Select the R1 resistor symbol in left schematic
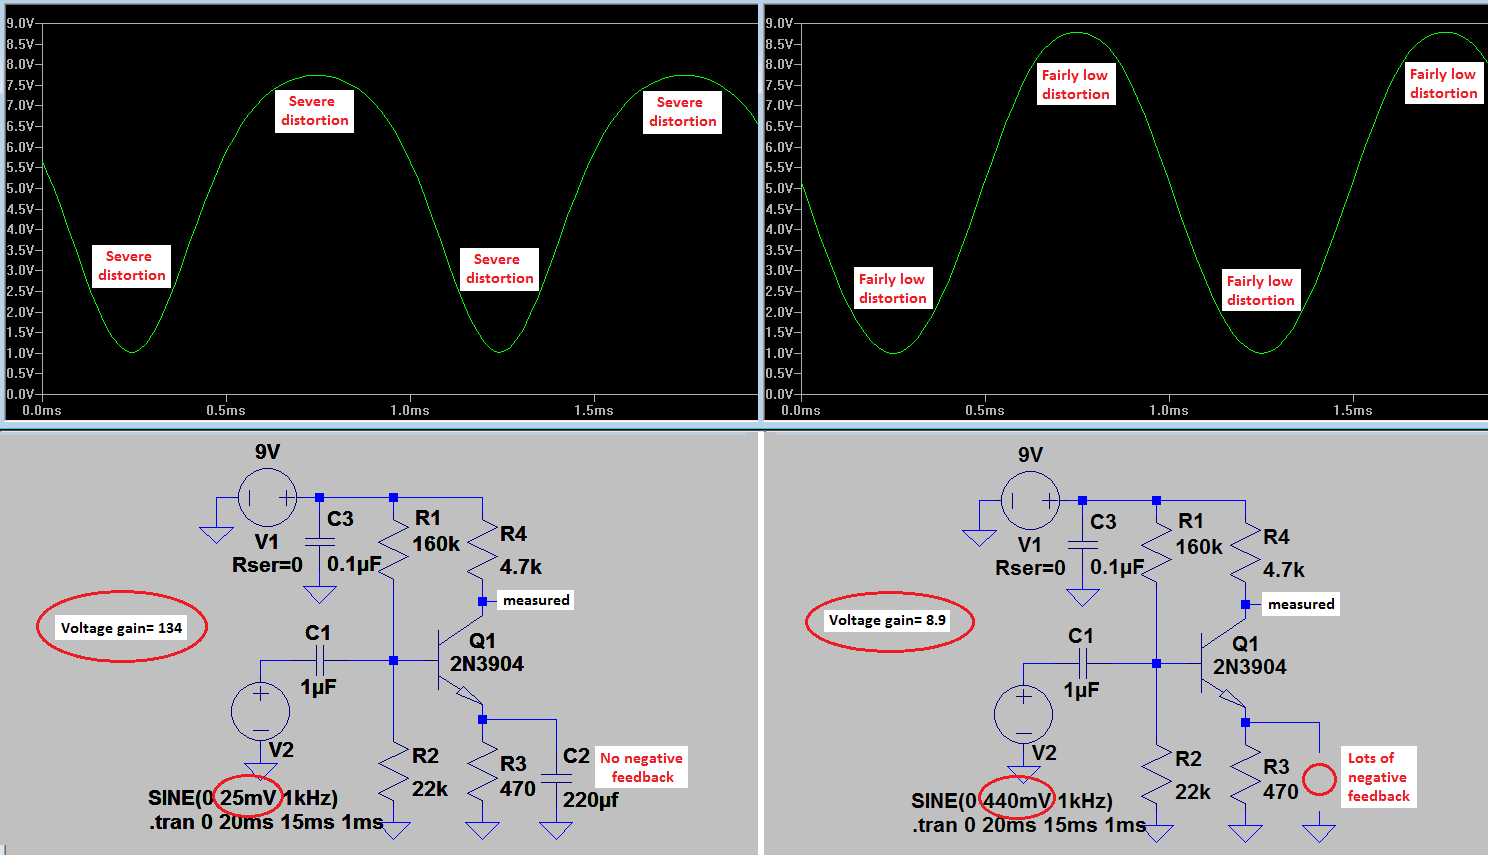This screenshot has width=1488, height=855. point(393,546)
